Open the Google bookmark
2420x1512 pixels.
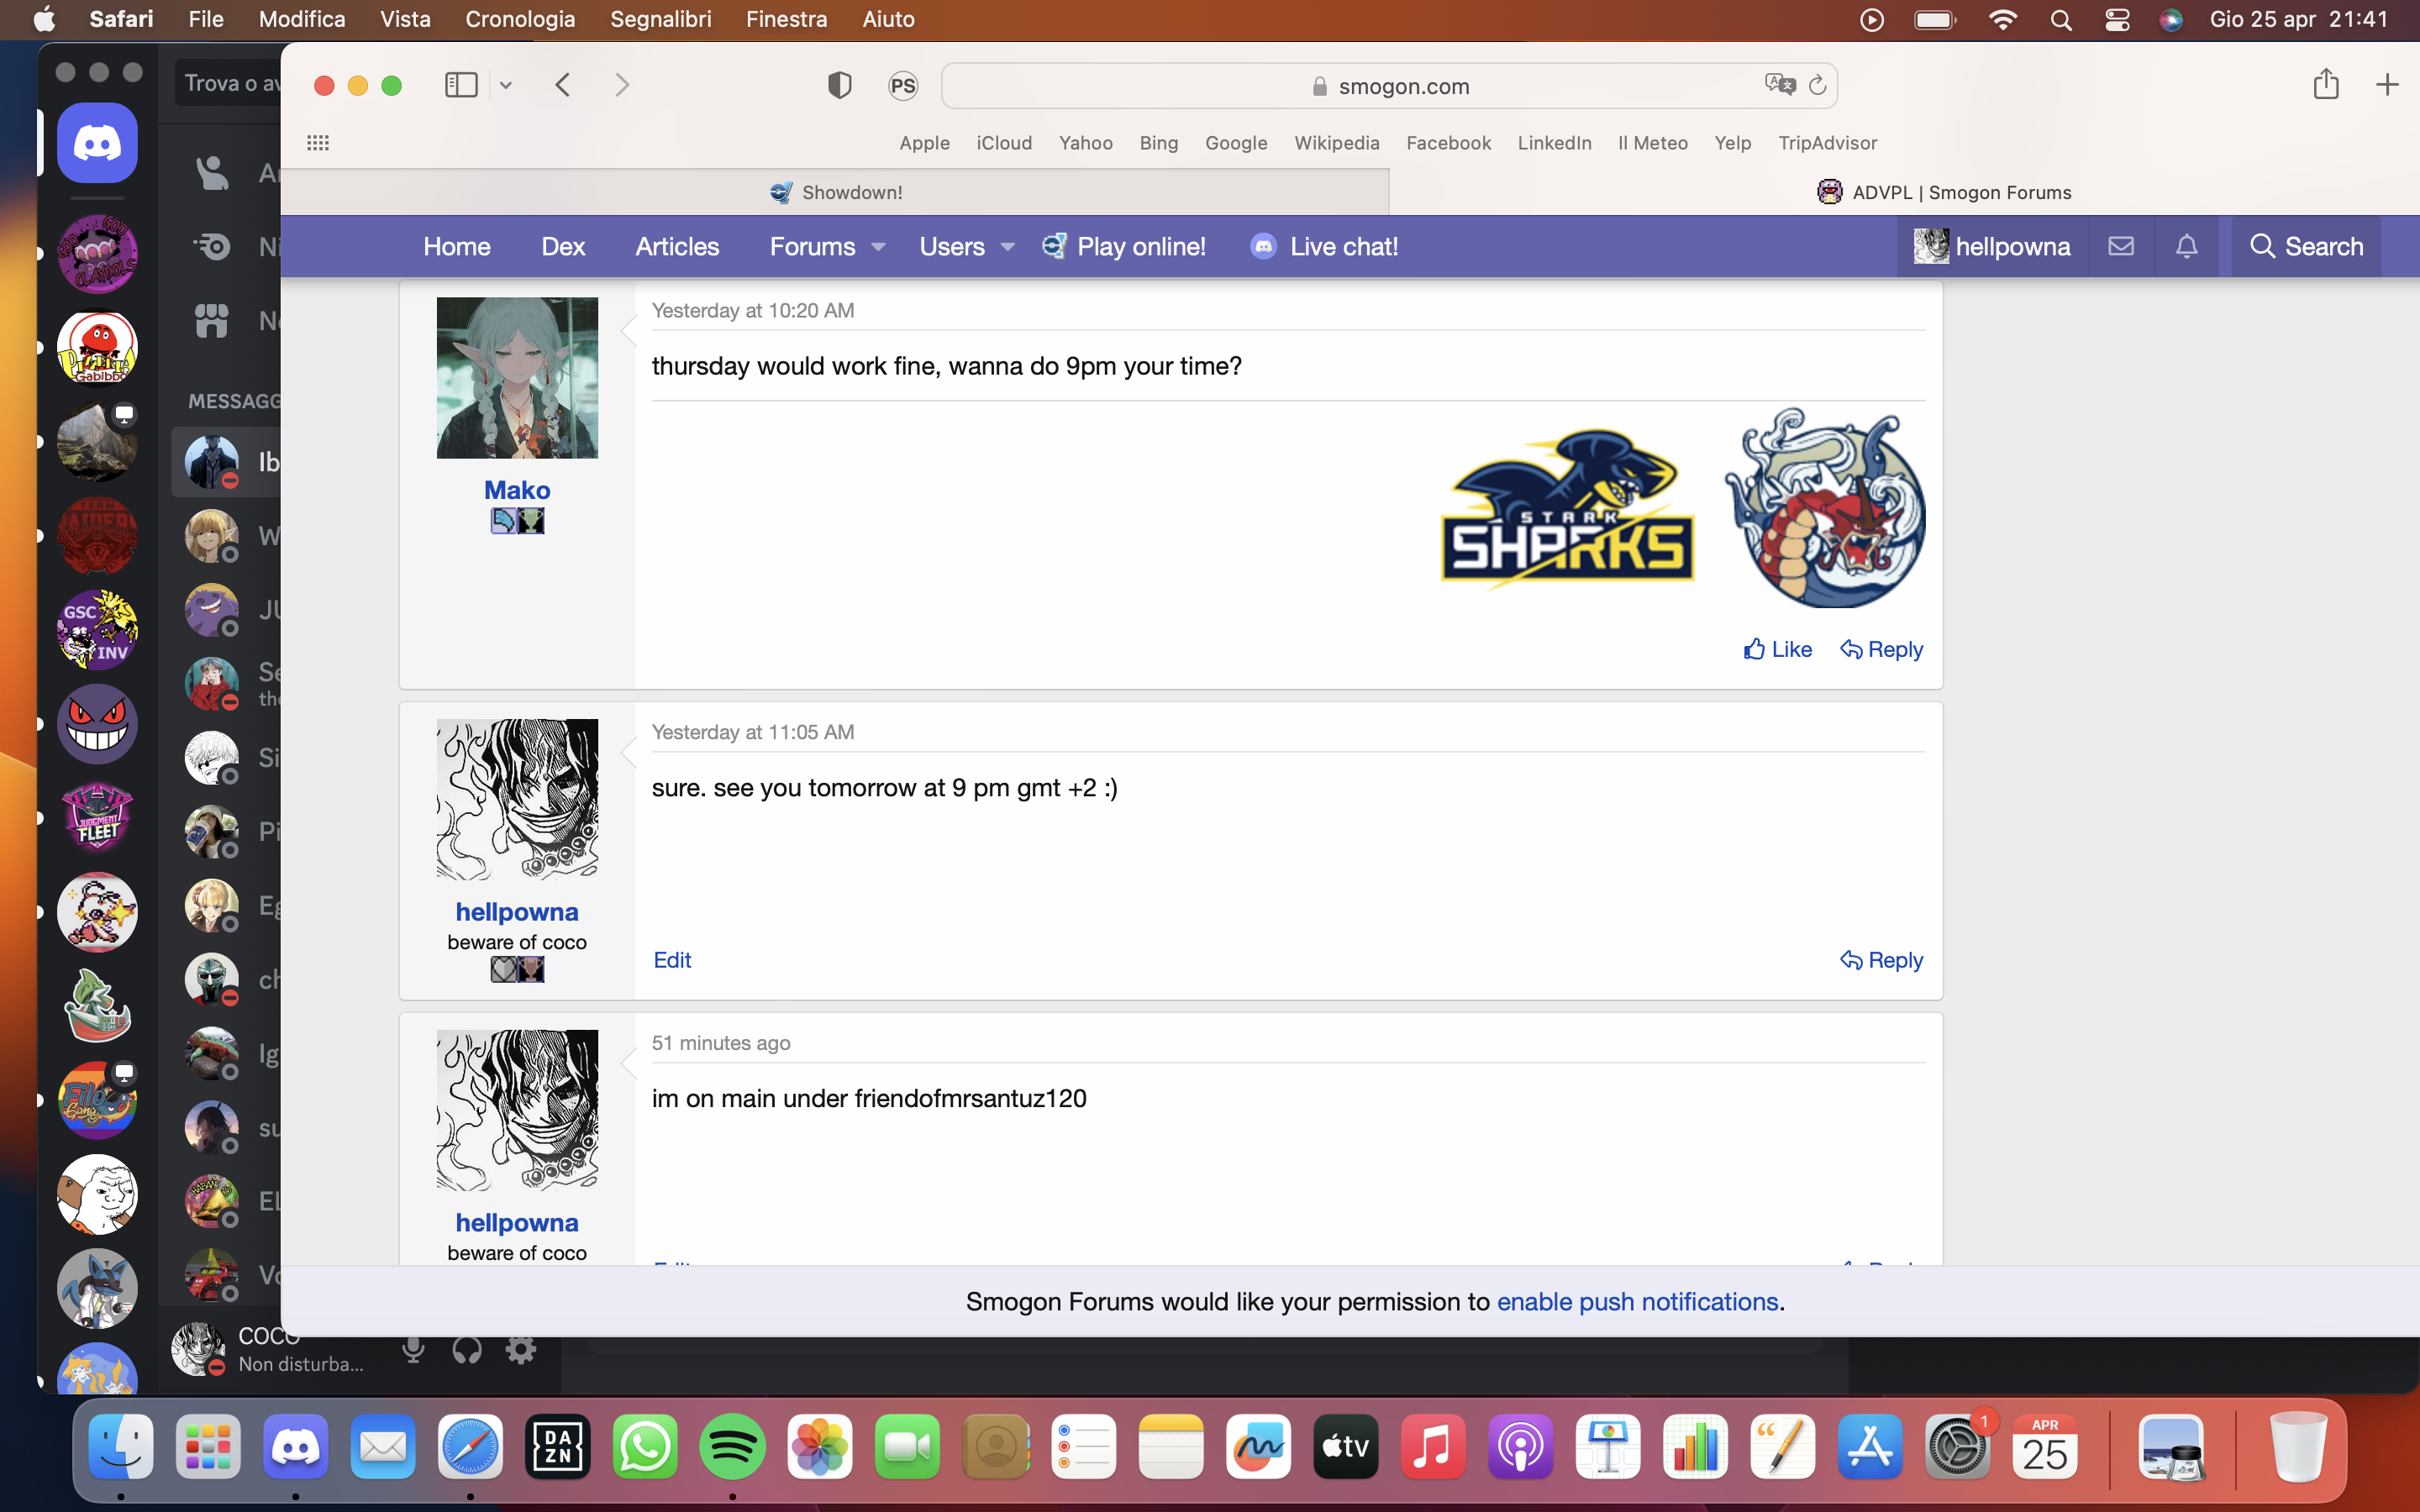click(x=1236, y=143)
